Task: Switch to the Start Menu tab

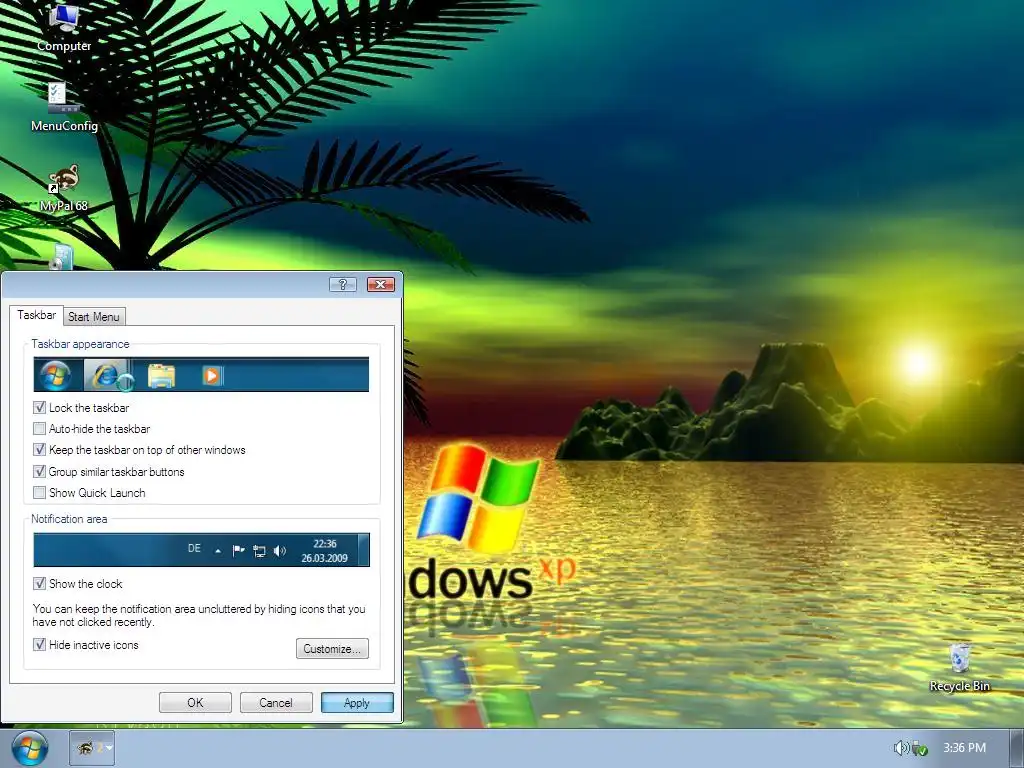Action: tap(93, 317)
